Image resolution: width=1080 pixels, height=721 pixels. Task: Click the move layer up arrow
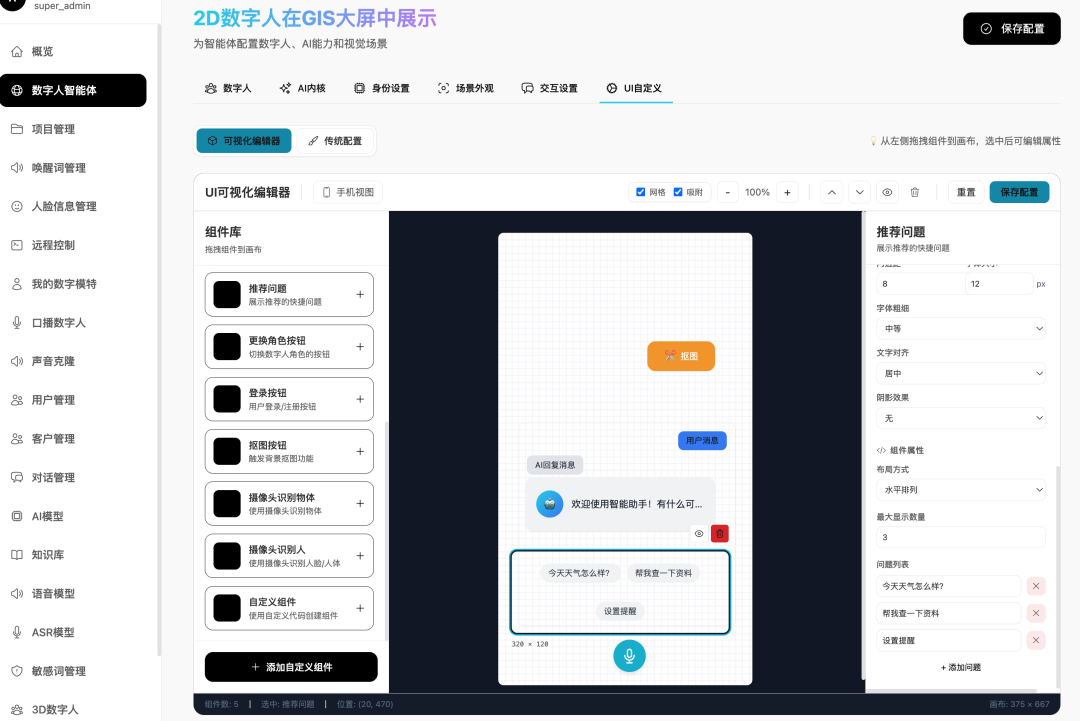pyautogui.click(x=831, y=192)
